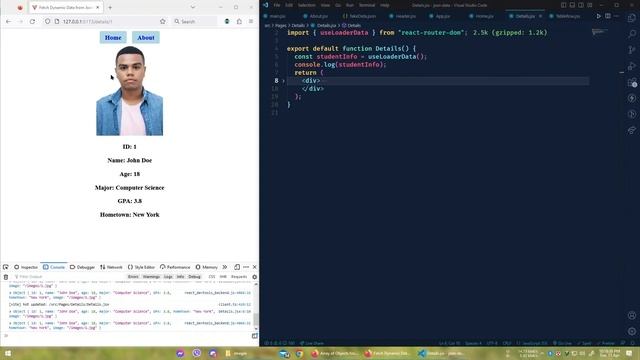This screenshot has height=360, width=640.
Task: Click Live Share in status bar
Action: (312, 343)
